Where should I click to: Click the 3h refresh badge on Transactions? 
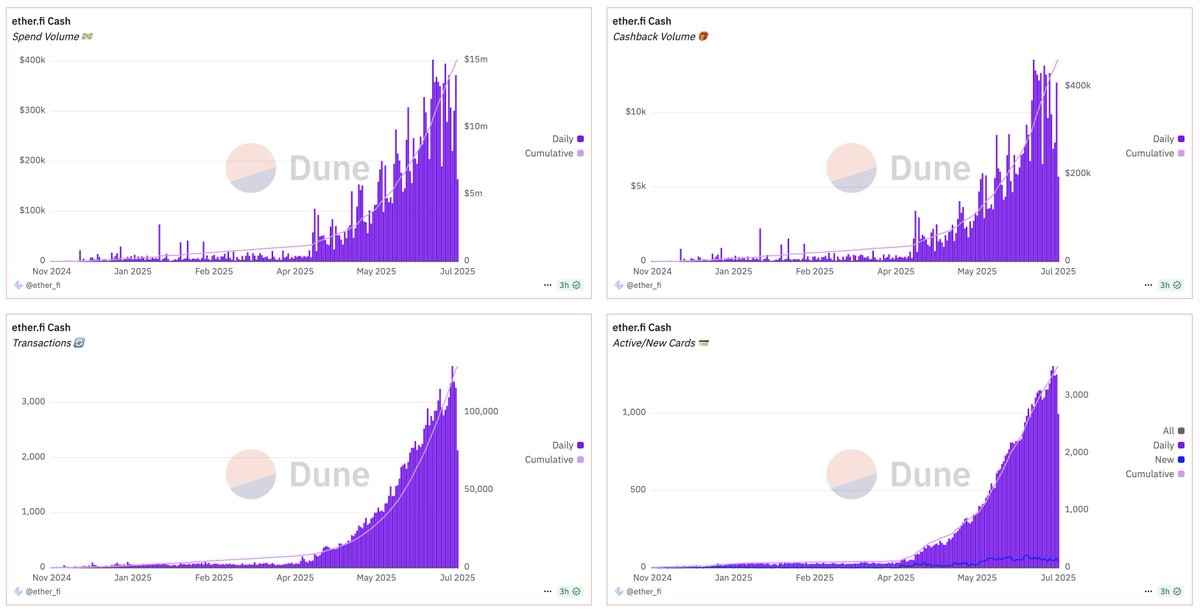click(570, 592)
